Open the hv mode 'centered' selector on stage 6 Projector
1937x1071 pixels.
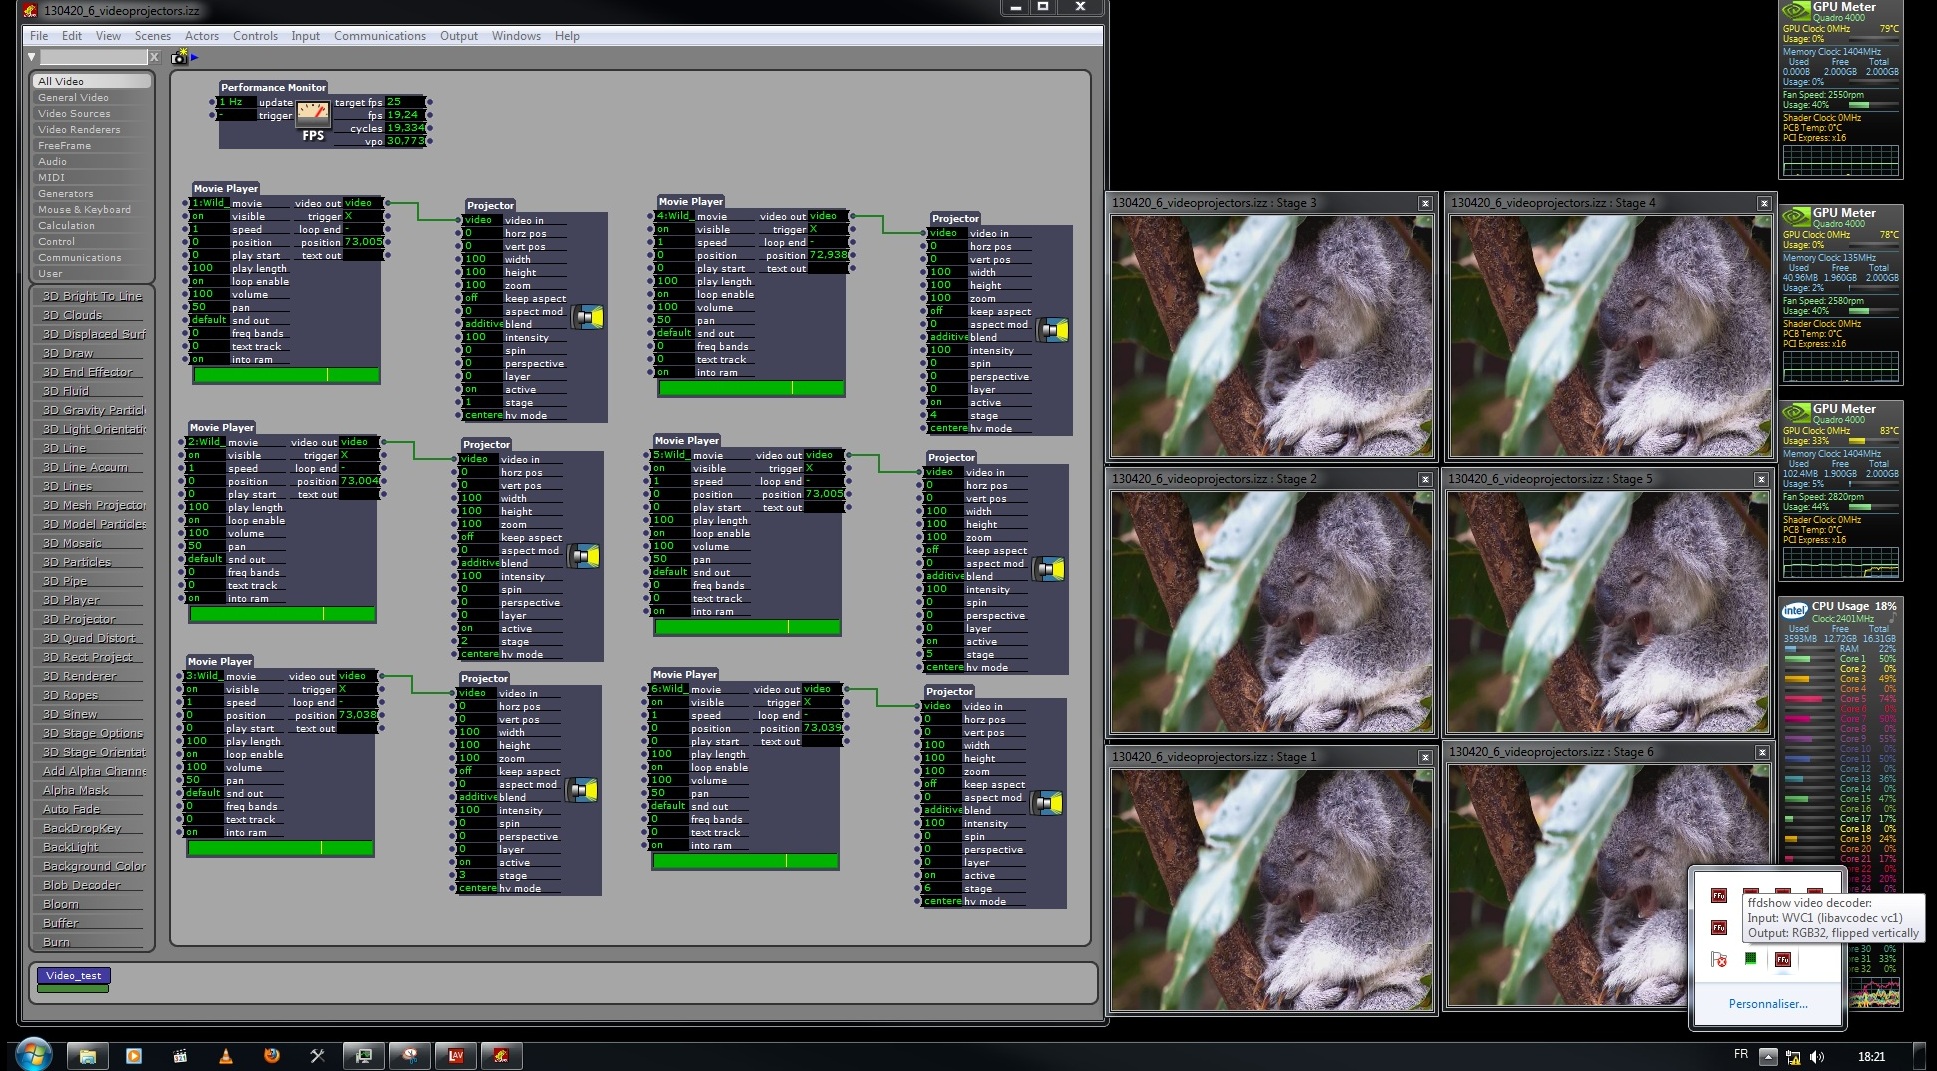click(941, 901)
